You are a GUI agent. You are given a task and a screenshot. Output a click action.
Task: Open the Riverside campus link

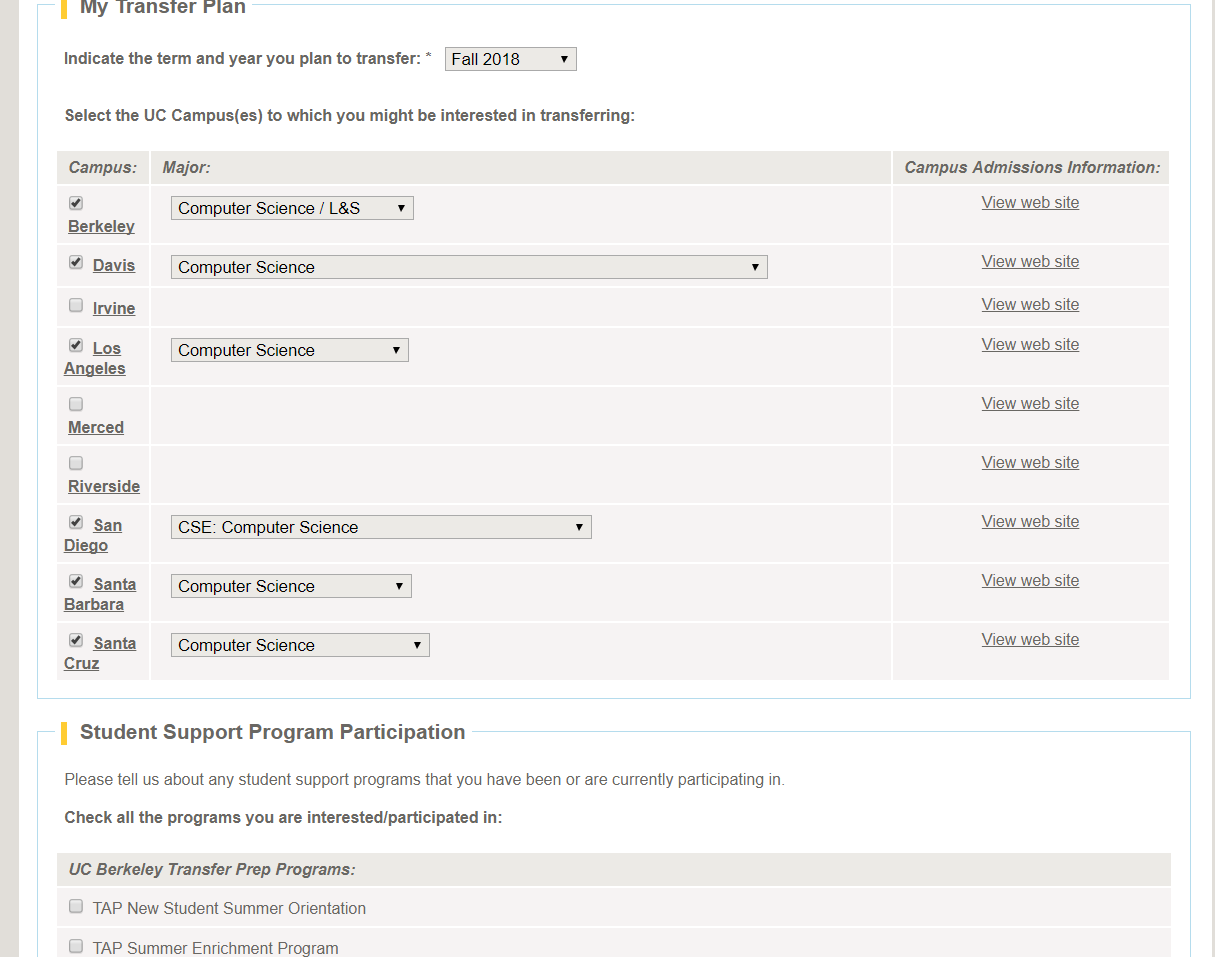point(104,486)
